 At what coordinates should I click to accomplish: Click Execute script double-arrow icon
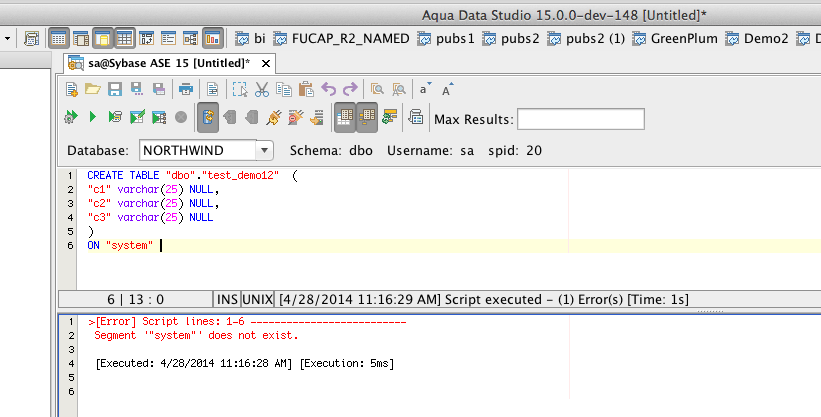pyautogui.click(x=71, y=117)
